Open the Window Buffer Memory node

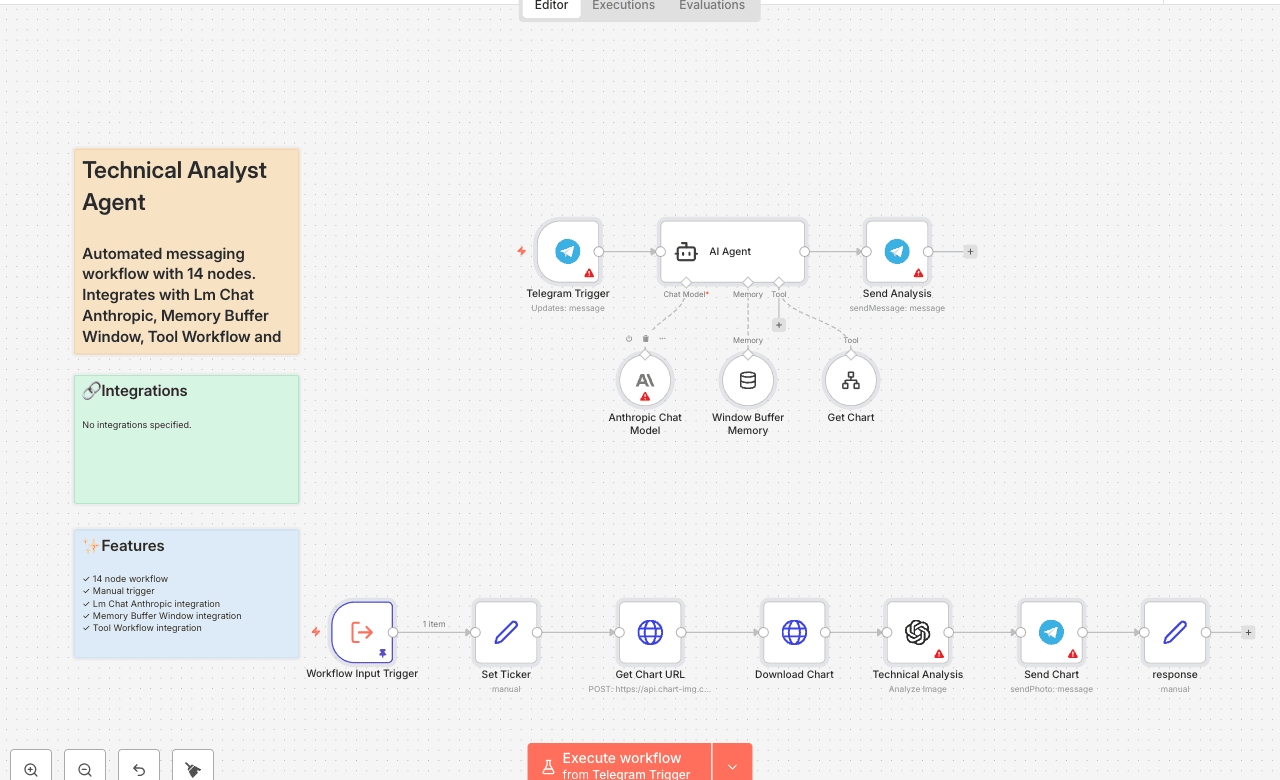click(x=748, y=381)
